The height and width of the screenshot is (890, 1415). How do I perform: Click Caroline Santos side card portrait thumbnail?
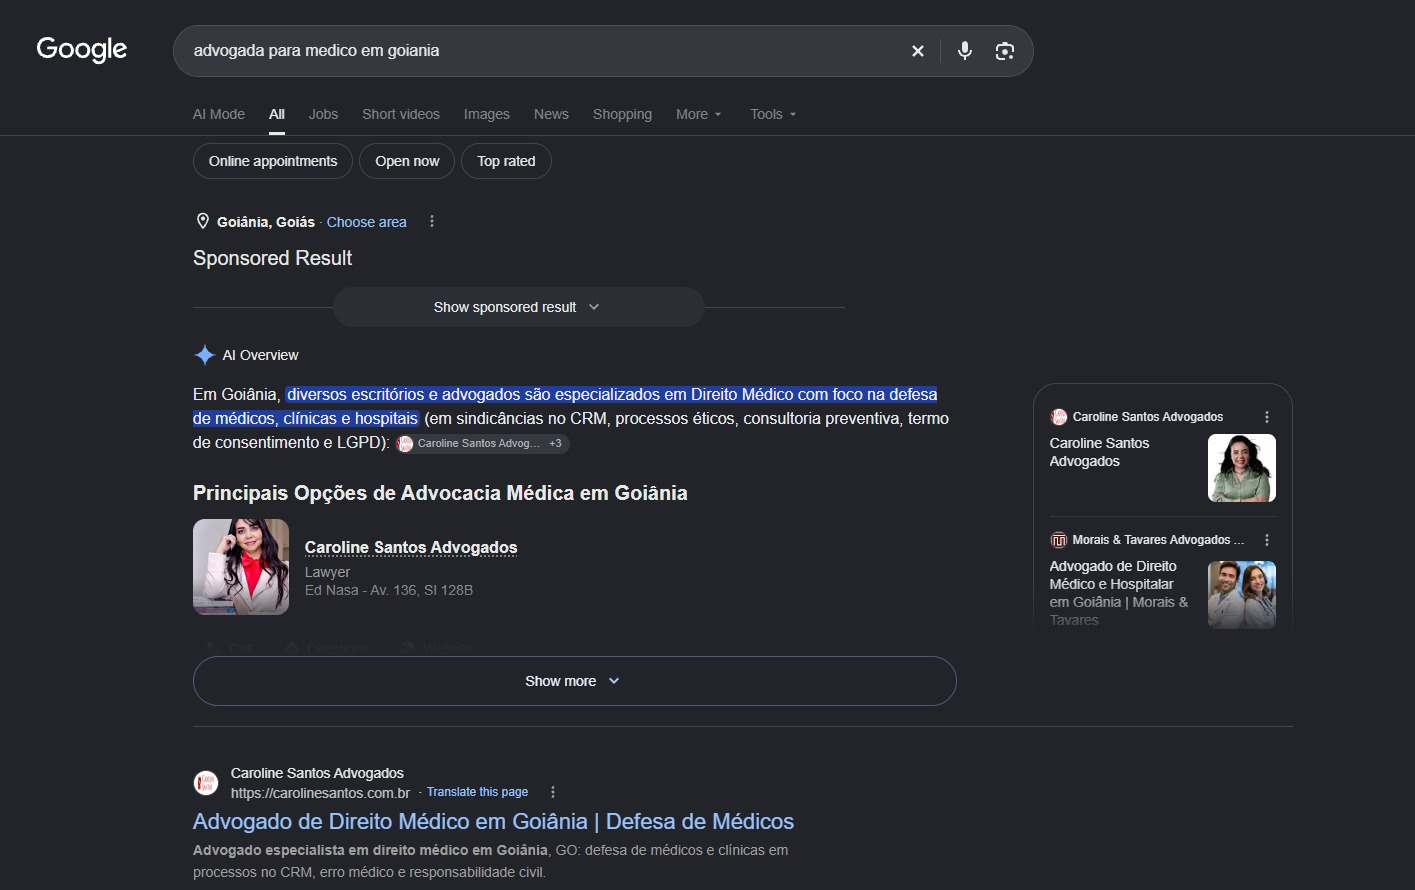point(1242,468)
